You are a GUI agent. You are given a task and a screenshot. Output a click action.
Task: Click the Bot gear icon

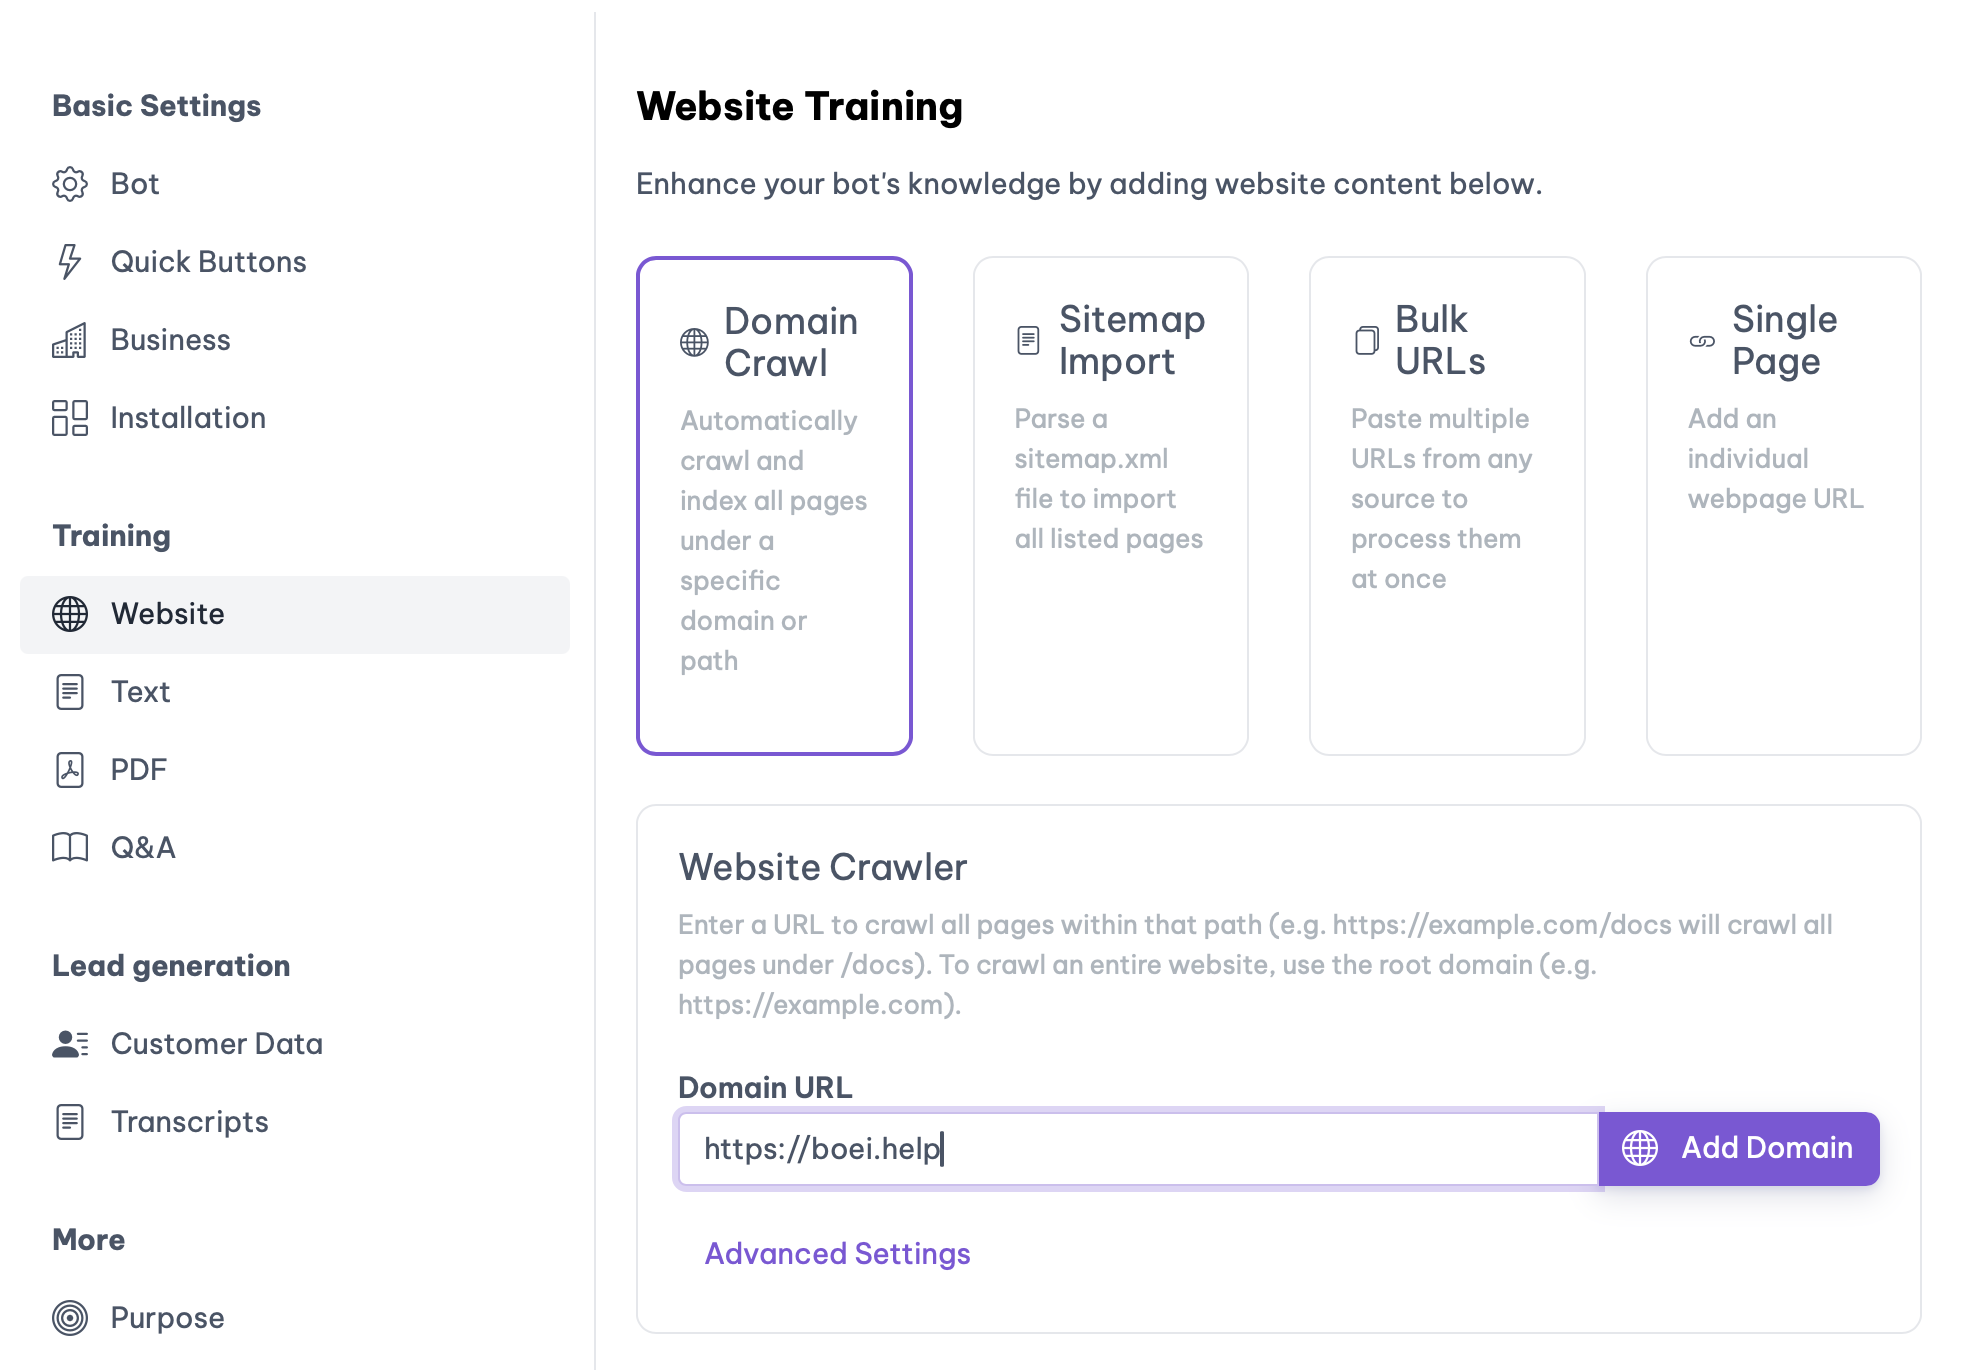70,184
